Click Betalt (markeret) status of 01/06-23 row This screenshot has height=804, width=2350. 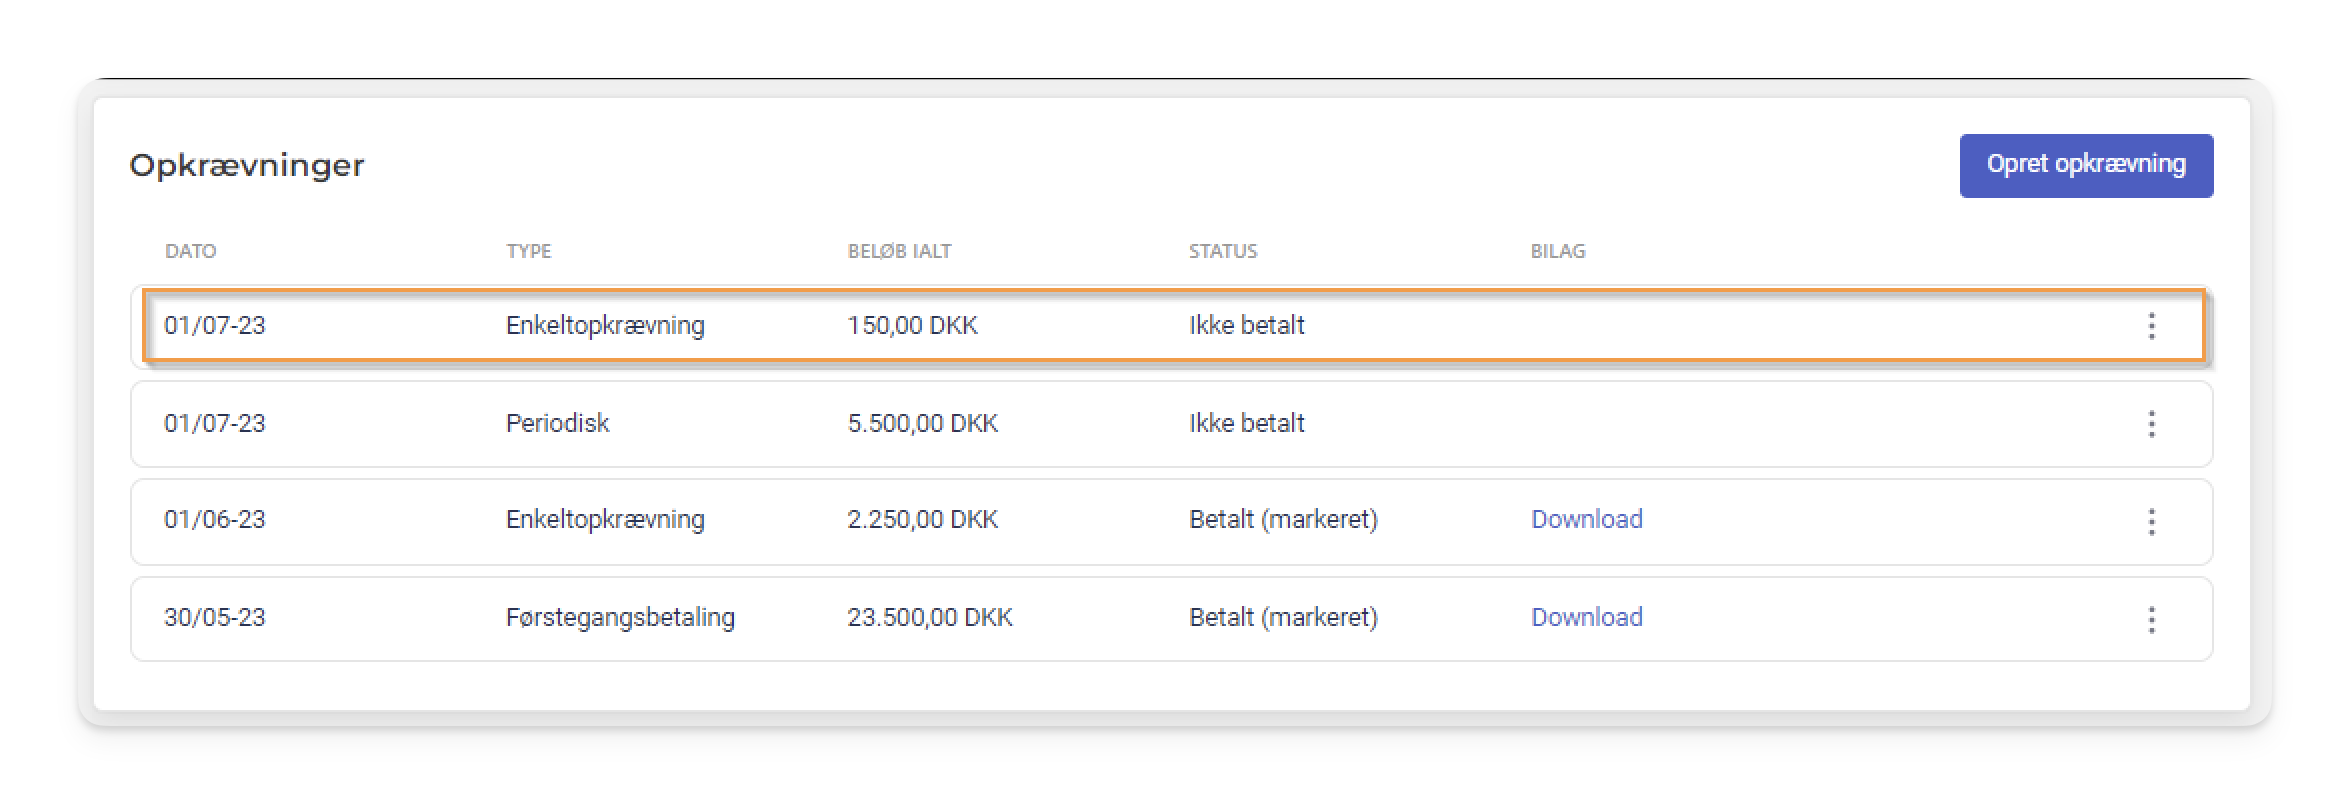point(1283,519)
